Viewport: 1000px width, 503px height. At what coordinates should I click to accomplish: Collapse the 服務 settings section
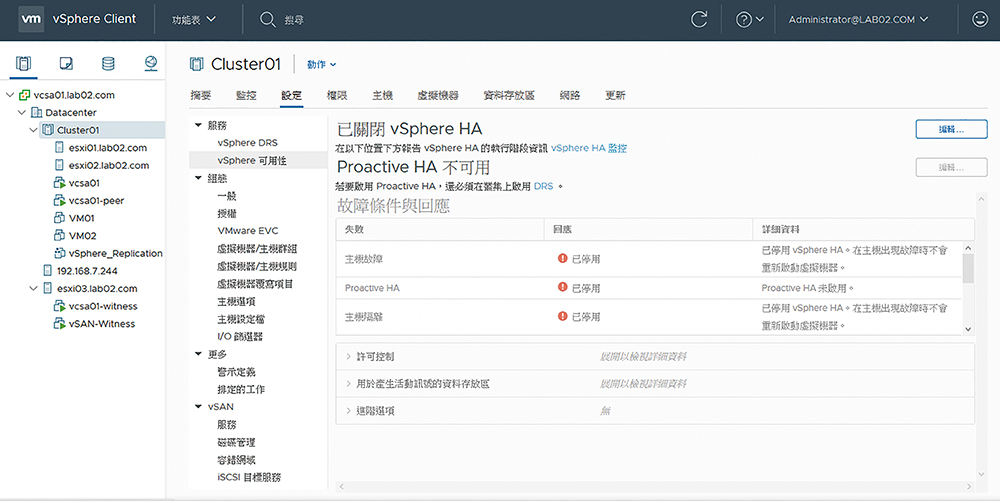[x=198, y=126]
